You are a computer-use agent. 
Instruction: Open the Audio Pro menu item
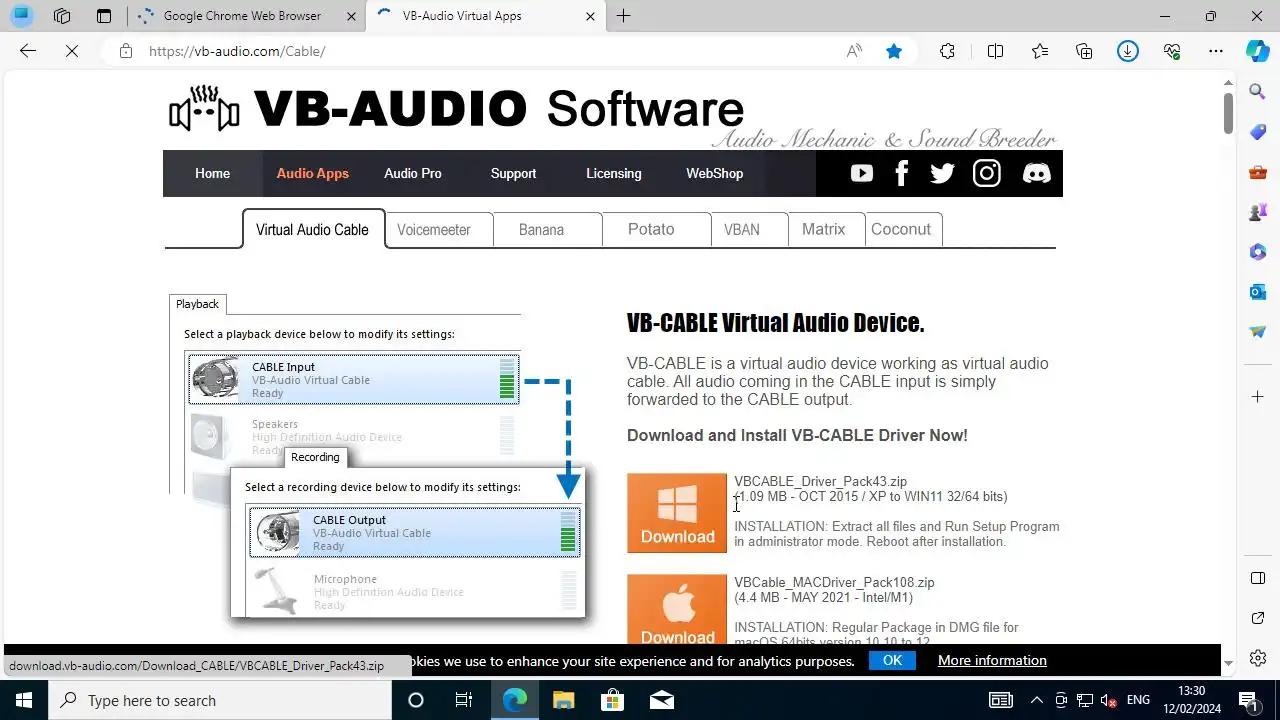point(413,173)
